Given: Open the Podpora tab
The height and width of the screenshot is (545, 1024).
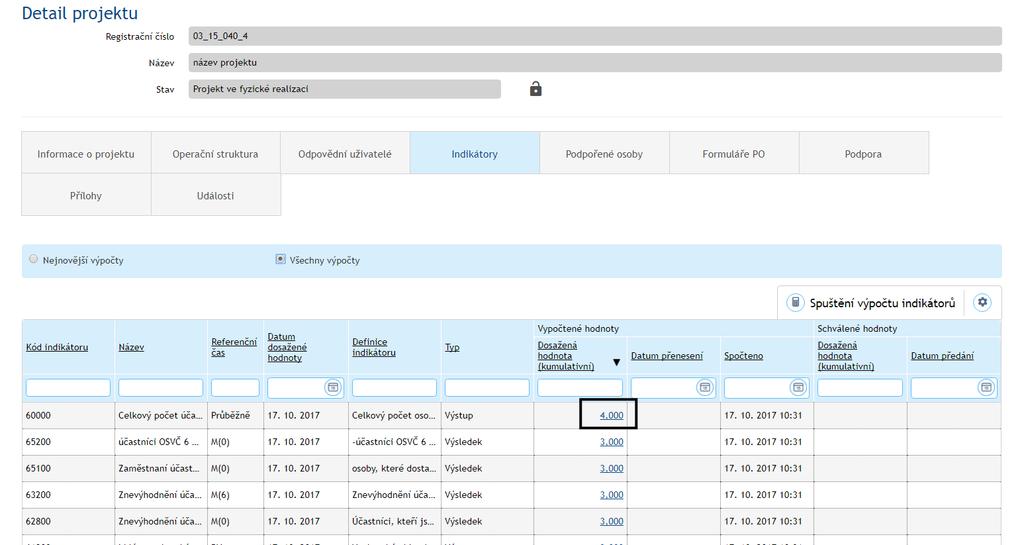Looking at the screenshot, I should pyautogui.click(x=863, y=153).
